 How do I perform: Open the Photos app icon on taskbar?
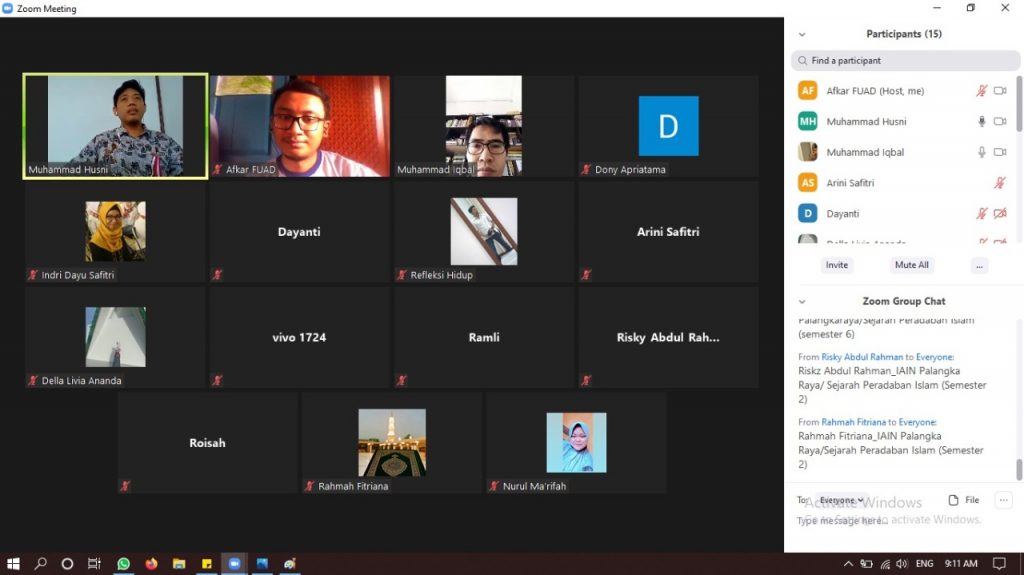point(262,563)
